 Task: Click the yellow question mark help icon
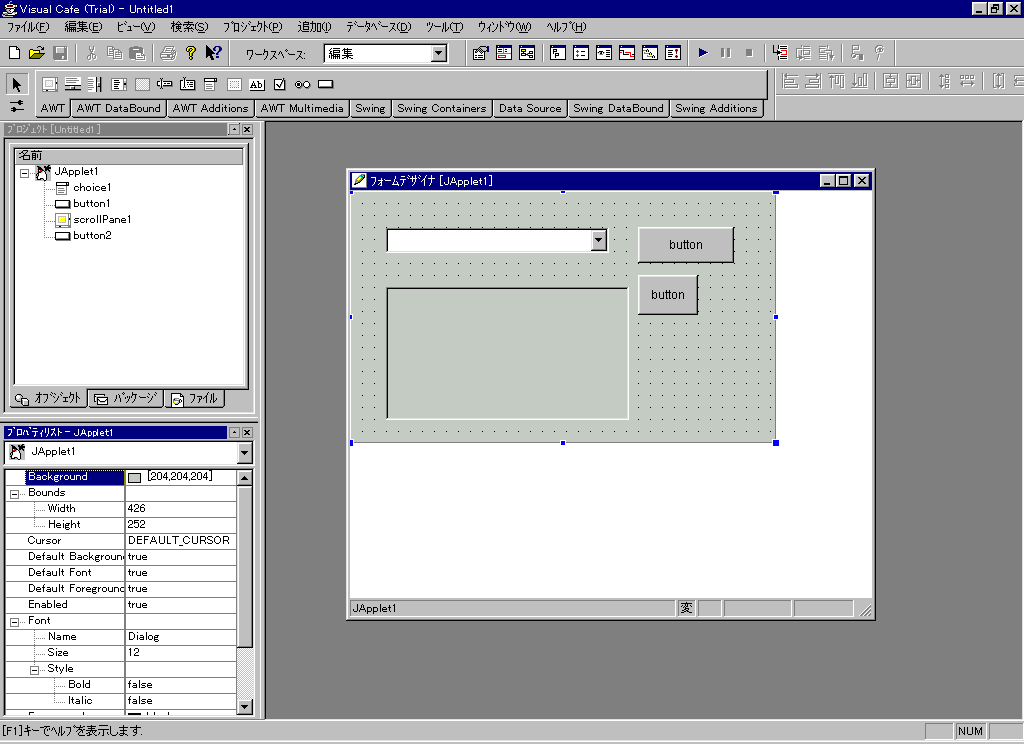pyautogui.click(x=191, y=53)
